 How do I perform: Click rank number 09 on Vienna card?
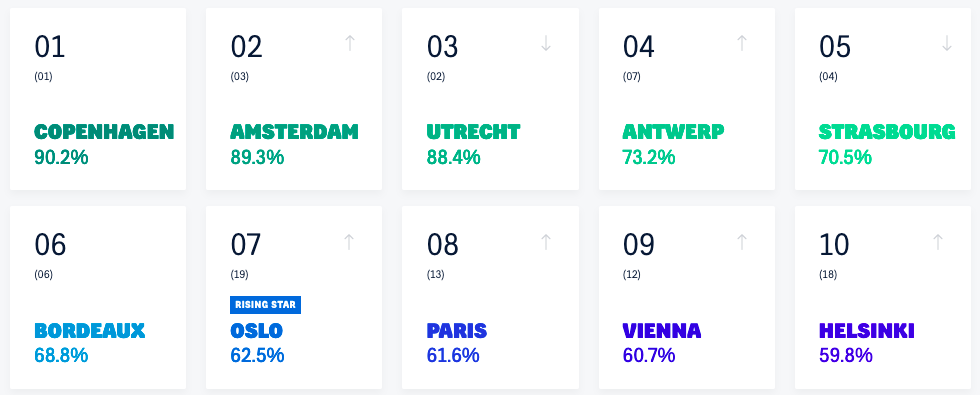[x=639, y=245]
